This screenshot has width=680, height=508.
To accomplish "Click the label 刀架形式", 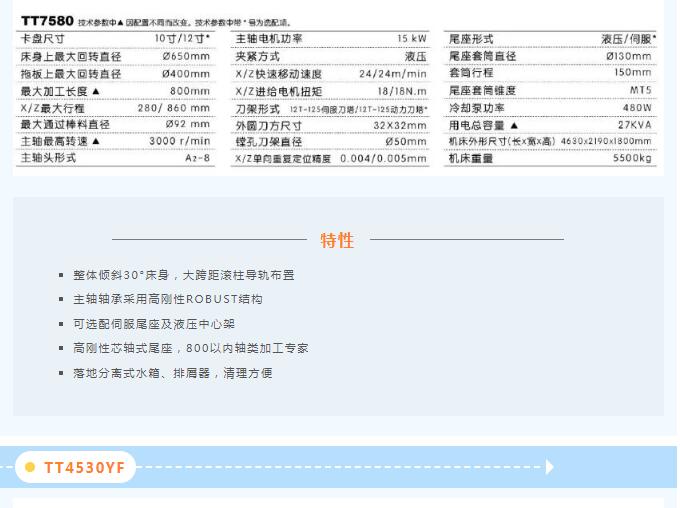I will (258, 109).
